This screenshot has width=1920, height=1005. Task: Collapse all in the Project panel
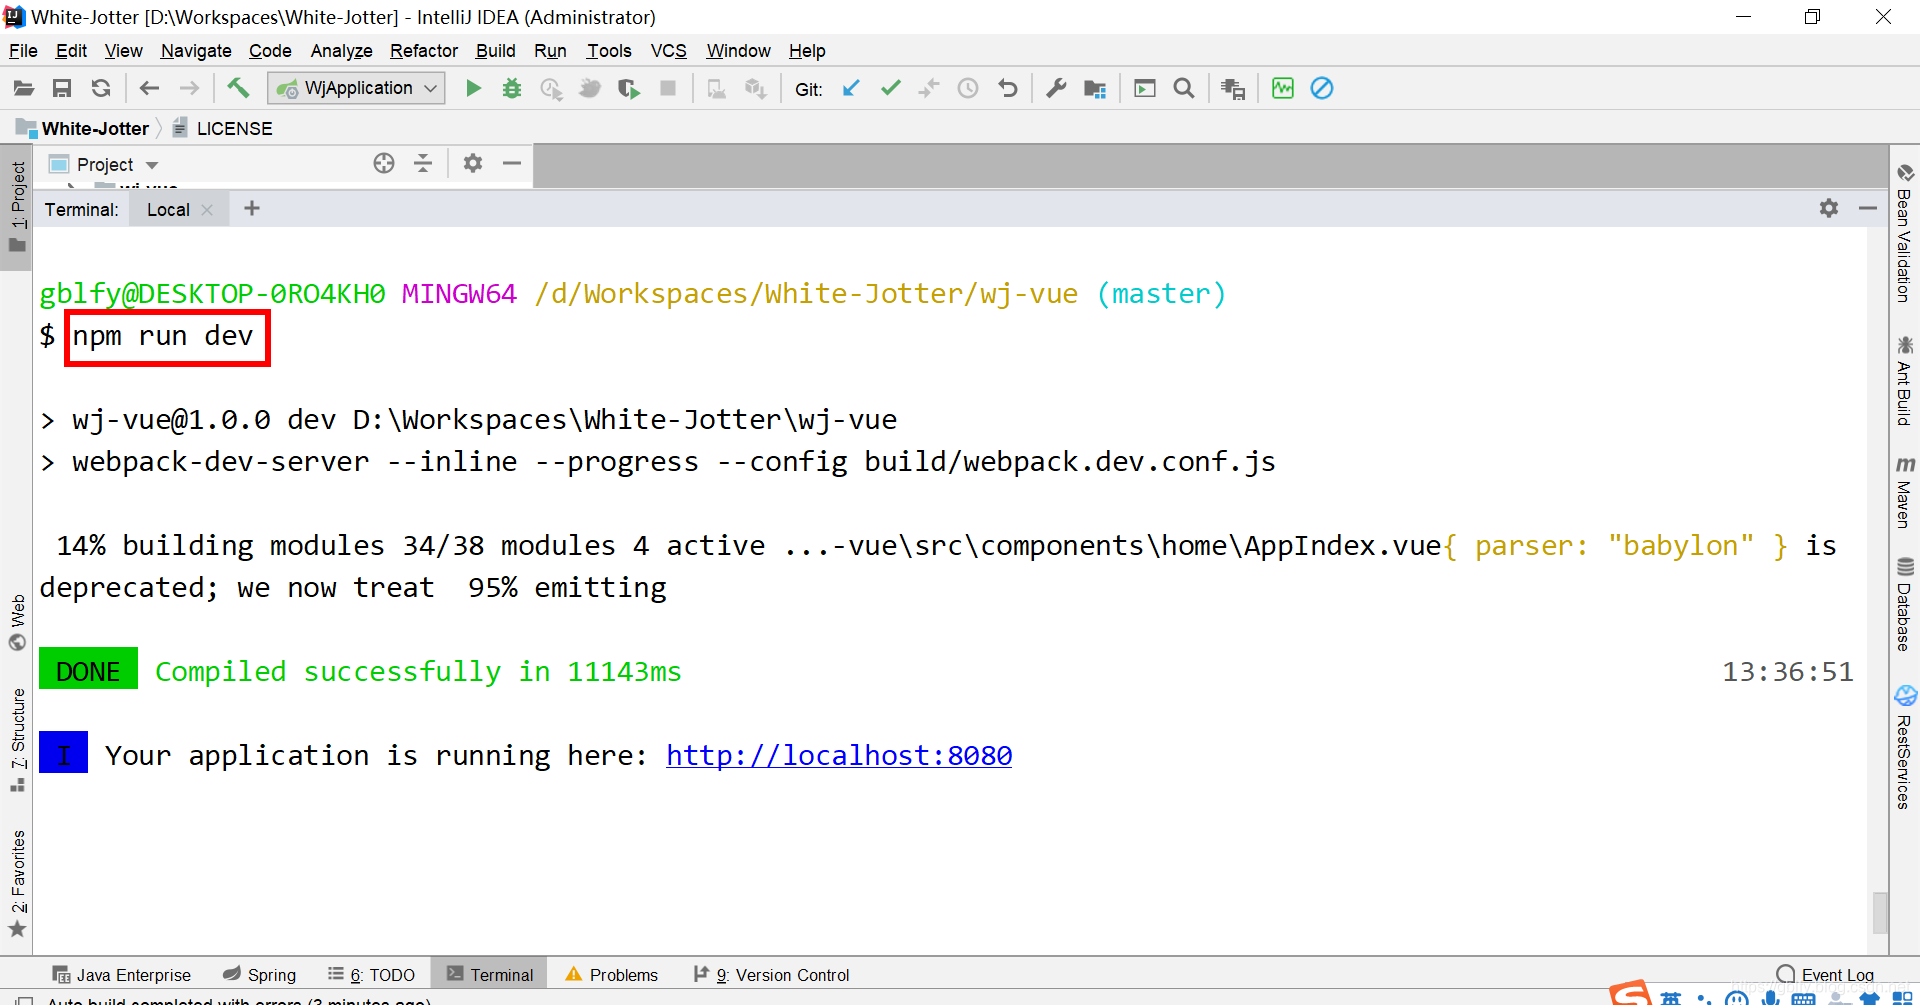(423, 164)
